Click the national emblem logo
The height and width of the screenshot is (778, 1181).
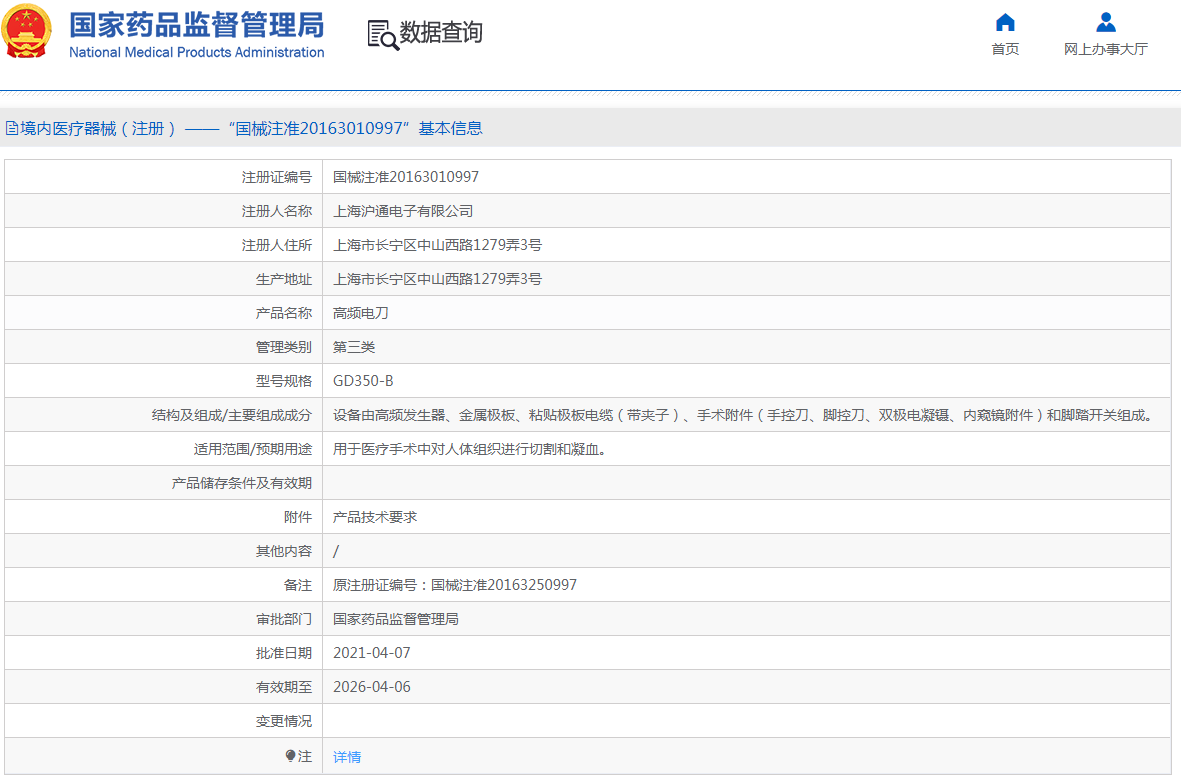point(27,32)
